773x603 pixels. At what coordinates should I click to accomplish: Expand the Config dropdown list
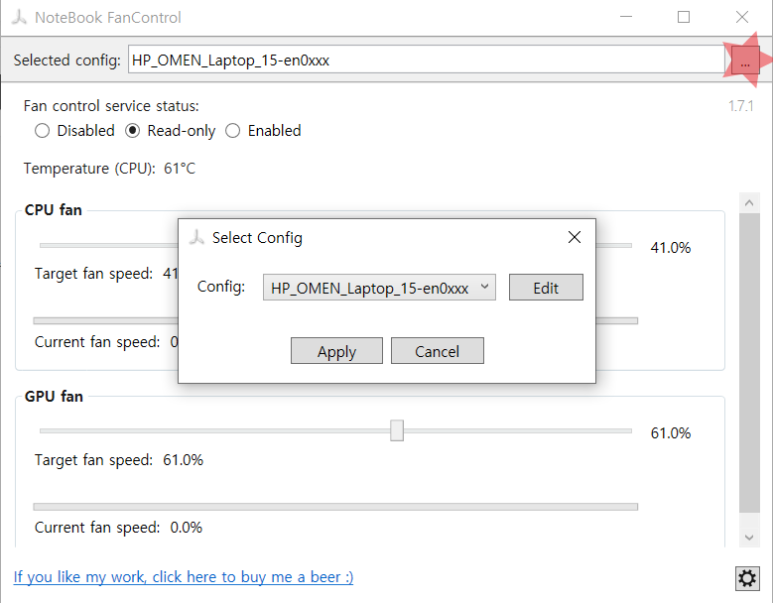(379, 287)
